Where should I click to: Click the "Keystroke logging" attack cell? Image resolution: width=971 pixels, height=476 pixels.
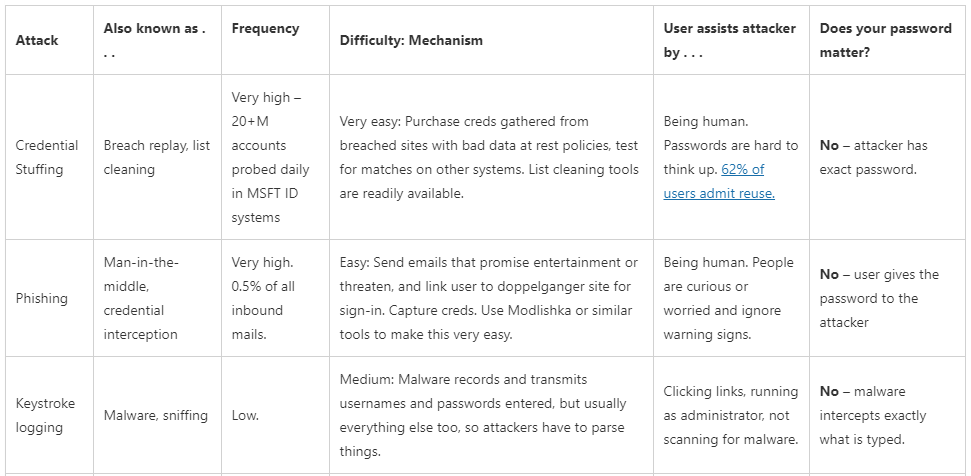45,415
